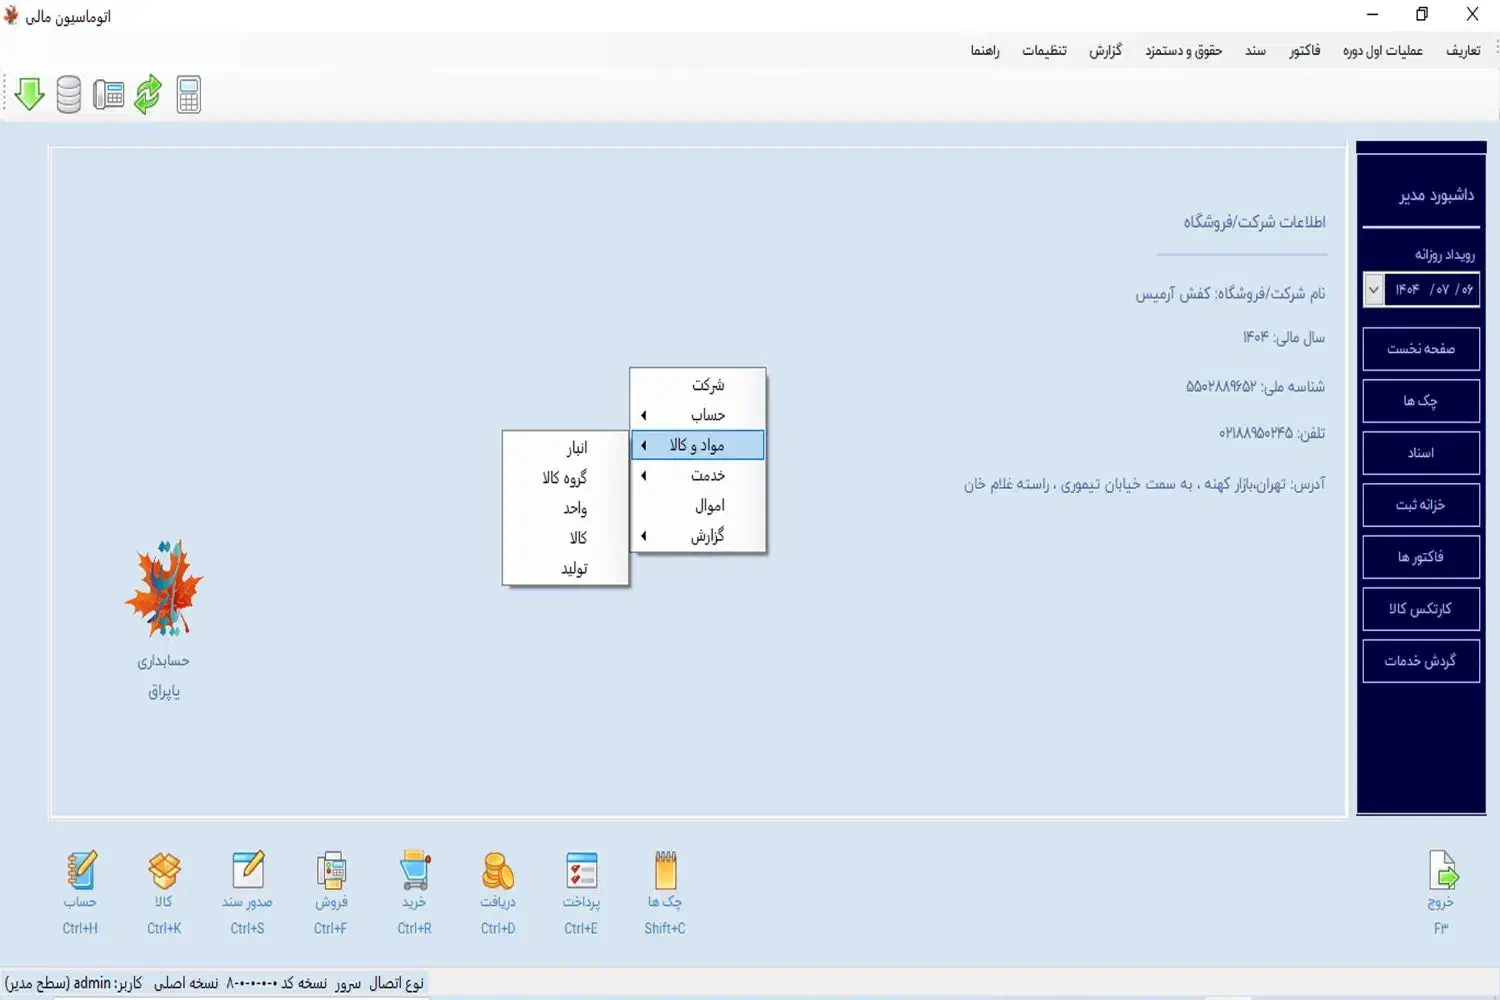1500x1000 pixels.
Task: Select اموال in the popup menu
Action: [x=698, y=505]
